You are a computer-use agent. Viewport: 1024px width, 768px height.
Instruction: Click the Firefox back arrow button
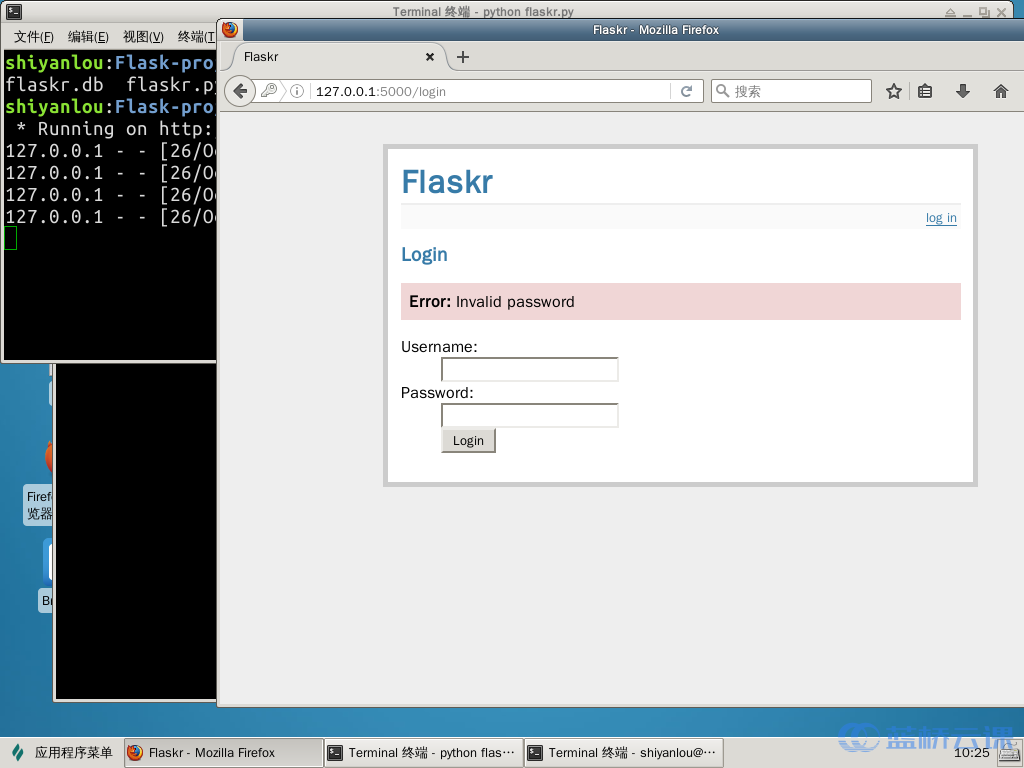(x=240, y=91)
